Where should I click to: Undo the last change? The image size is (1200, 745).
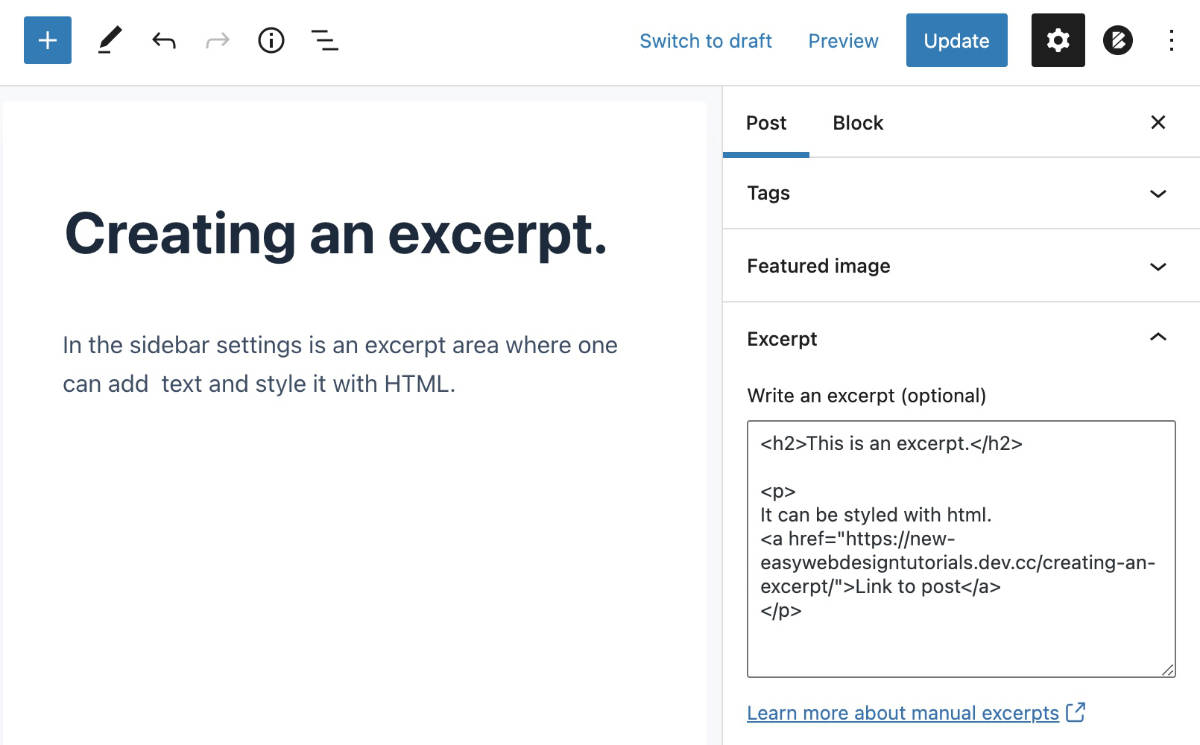(x=164, y=41)
